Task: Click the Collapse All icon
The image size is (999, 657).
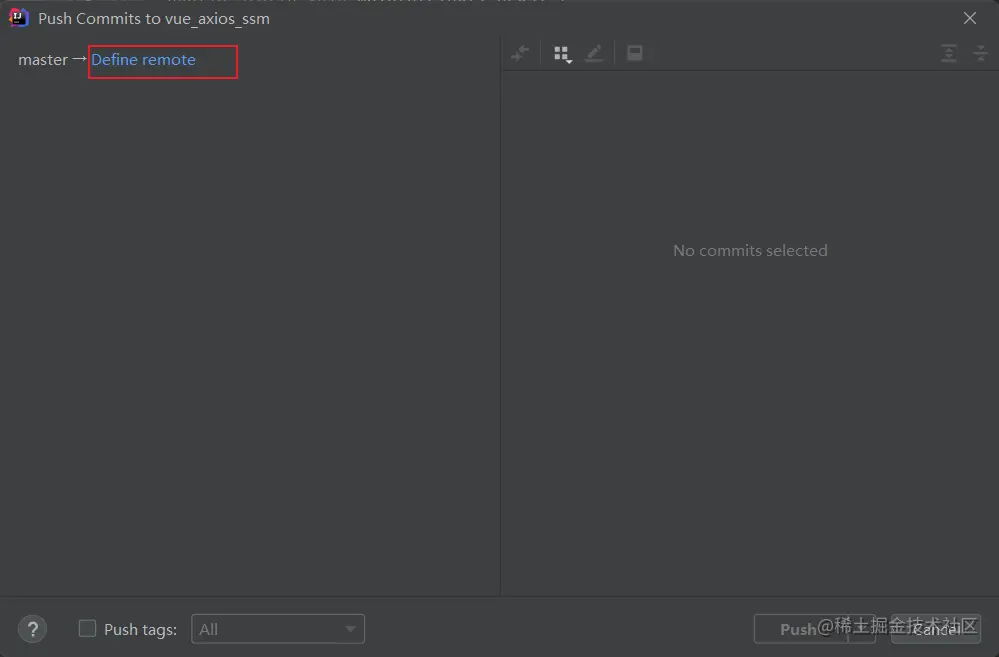Action: tap(981, 54)
